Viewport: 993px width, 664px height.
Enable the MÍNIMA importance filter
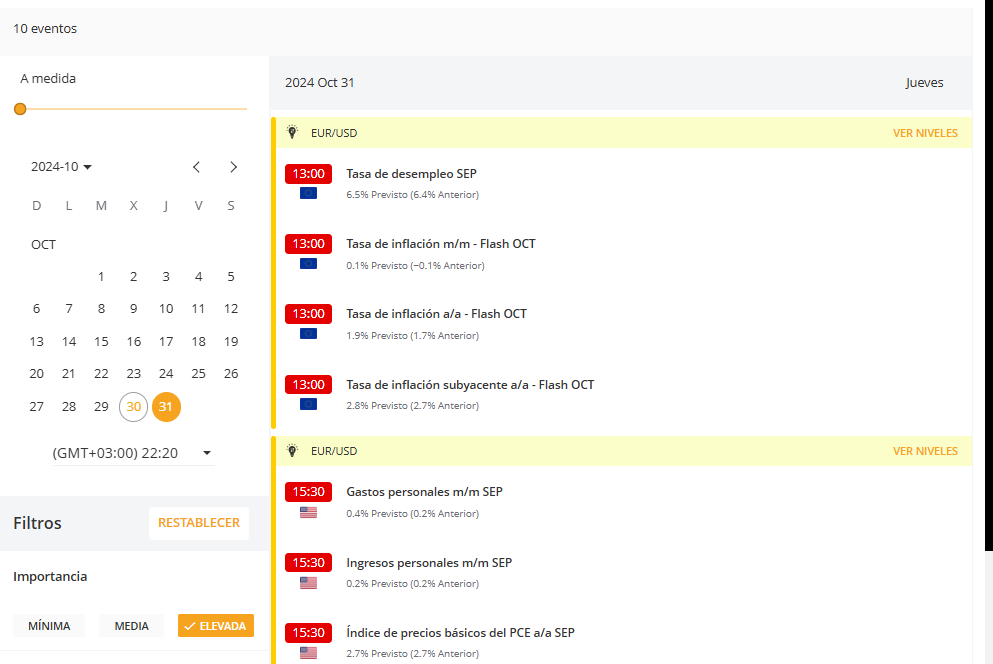(49, 625)
